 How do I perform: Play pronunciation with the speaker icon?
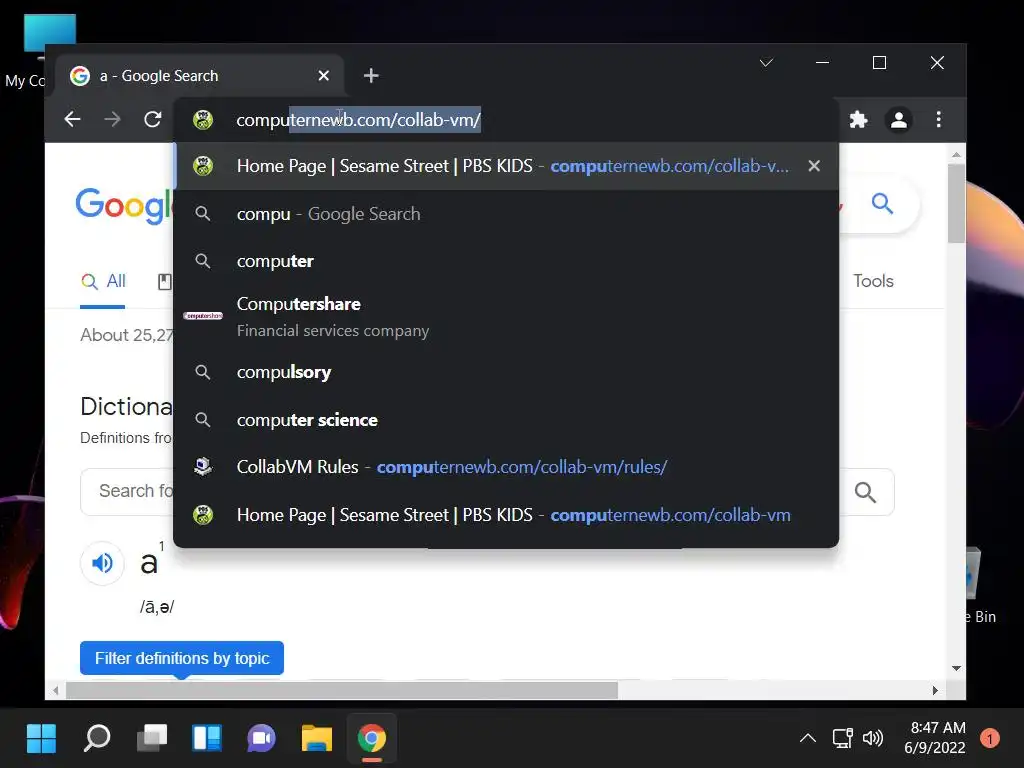click(103, 563)
